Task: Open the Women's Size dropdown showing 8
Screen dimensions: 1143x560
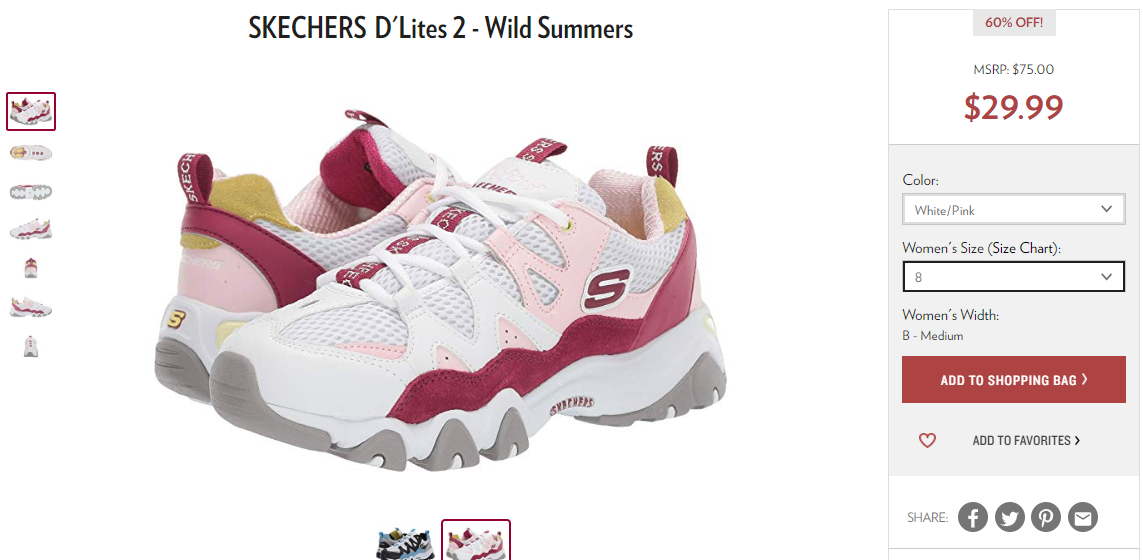Action: [x=1013, y=277]
